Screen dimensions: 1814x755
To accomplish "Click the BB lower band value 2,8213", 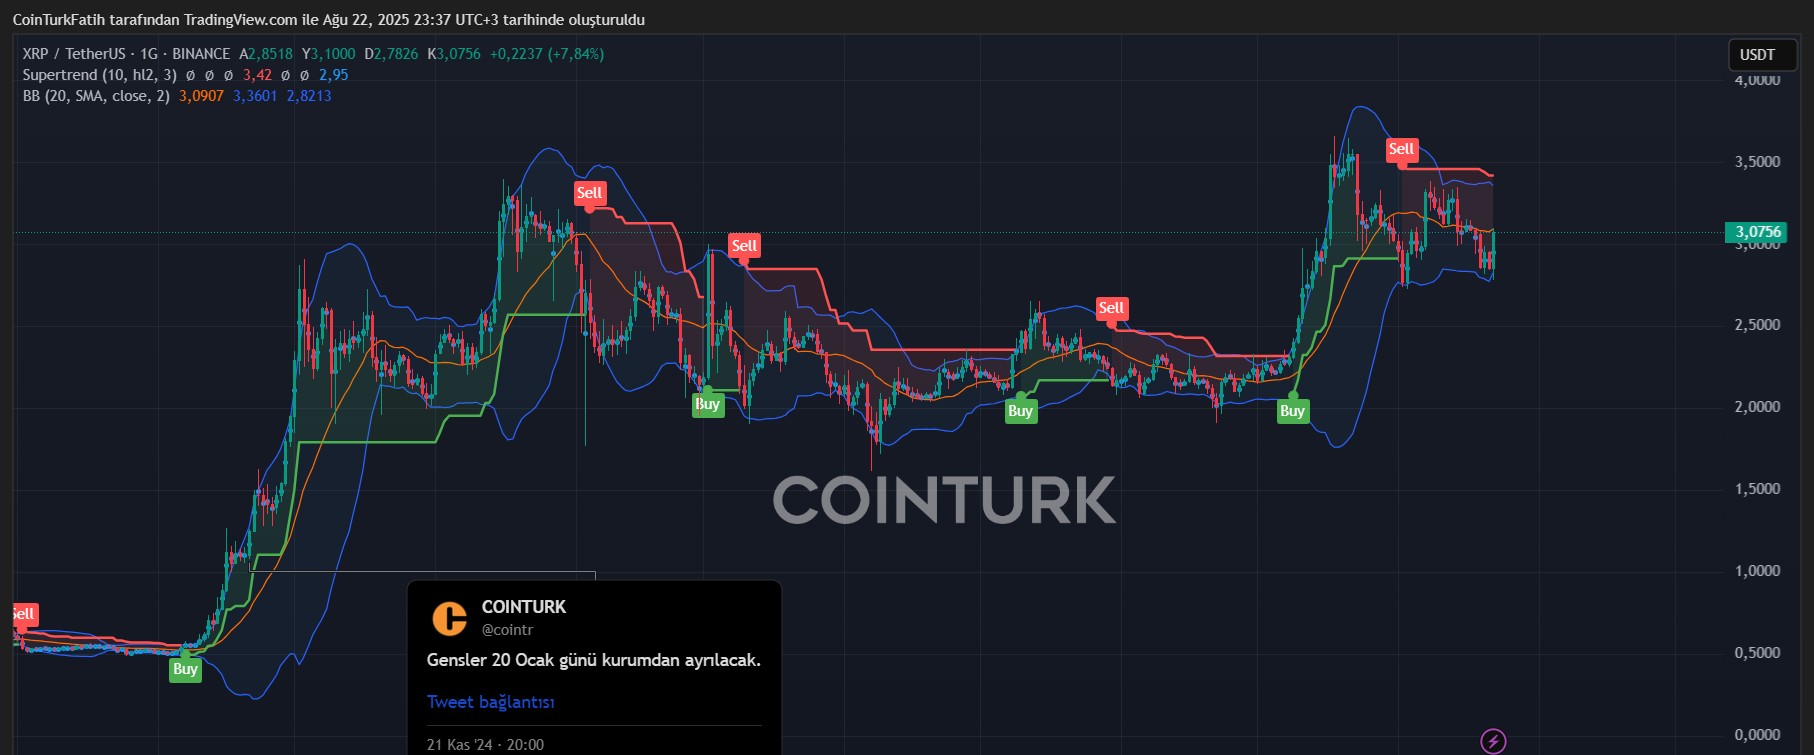I will point(309,96).
